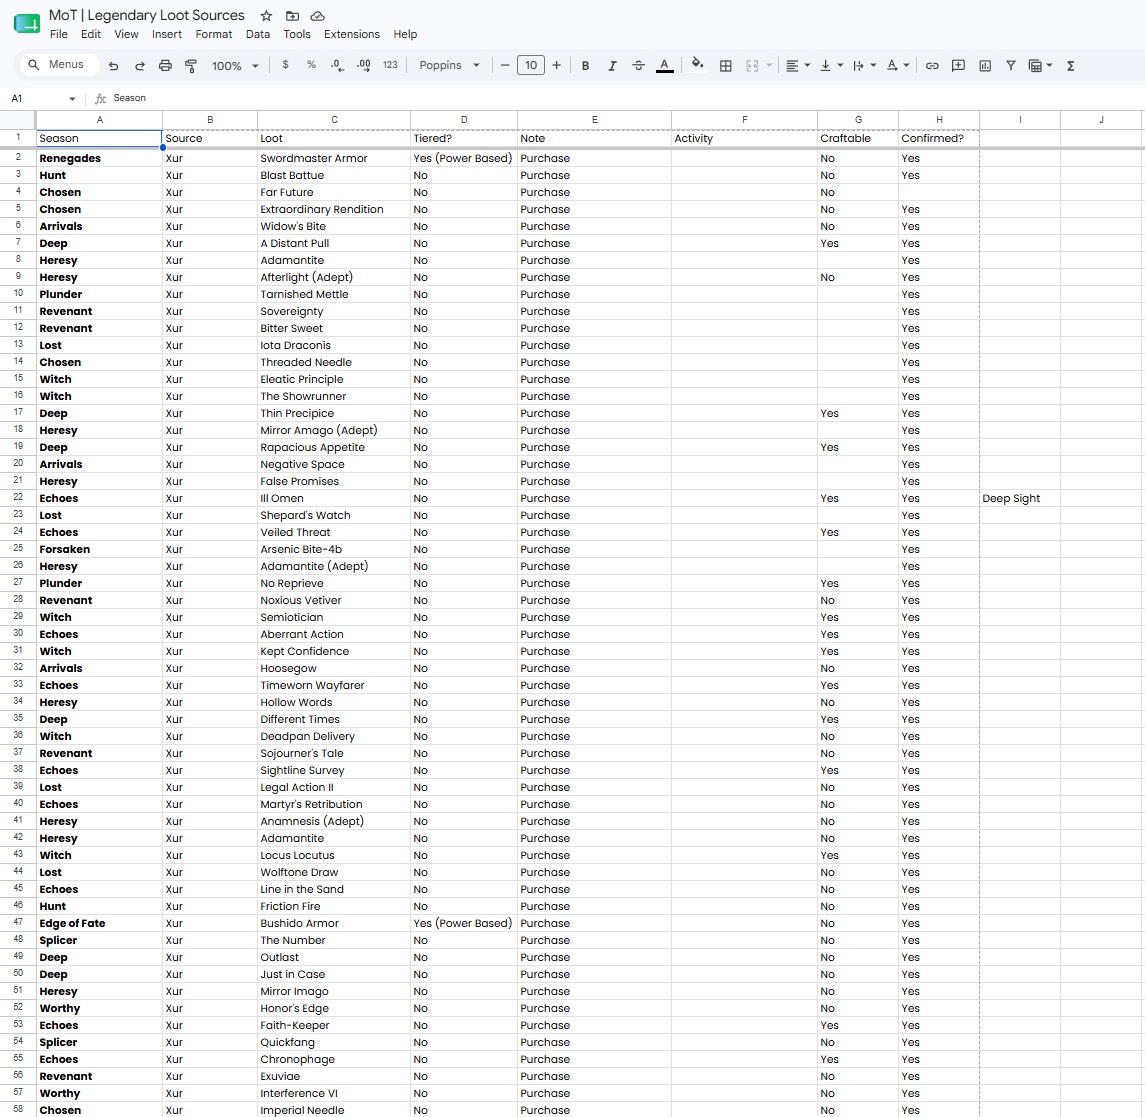Decrease decimal places icon
Viewport: 1145px width, 1117px height.
337,65
